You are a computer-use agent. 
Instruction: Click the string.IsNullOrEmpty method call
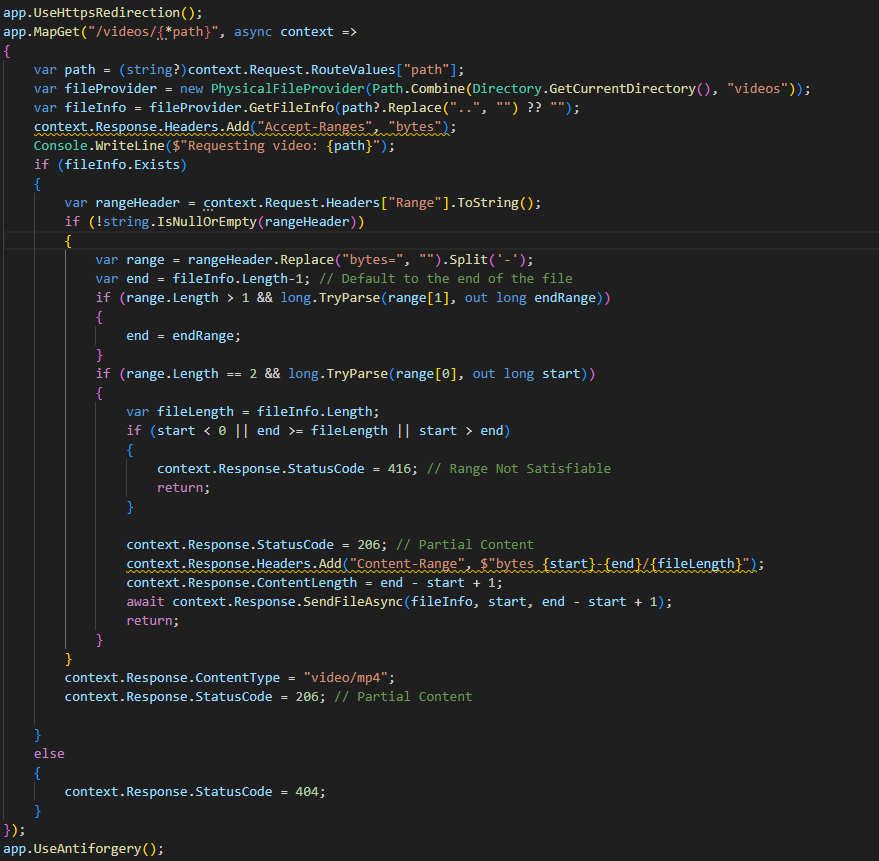tap(180, 222)
